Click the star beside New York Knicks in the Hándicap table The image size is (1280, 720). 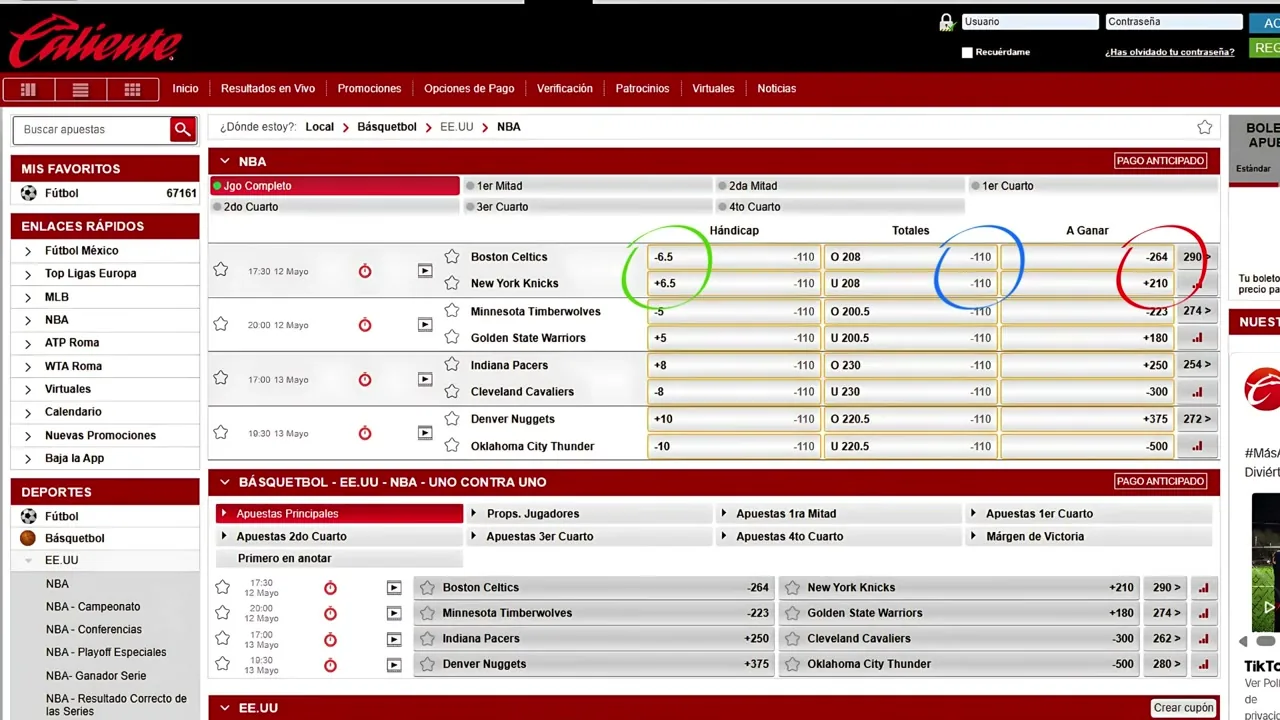click(452, 283)
